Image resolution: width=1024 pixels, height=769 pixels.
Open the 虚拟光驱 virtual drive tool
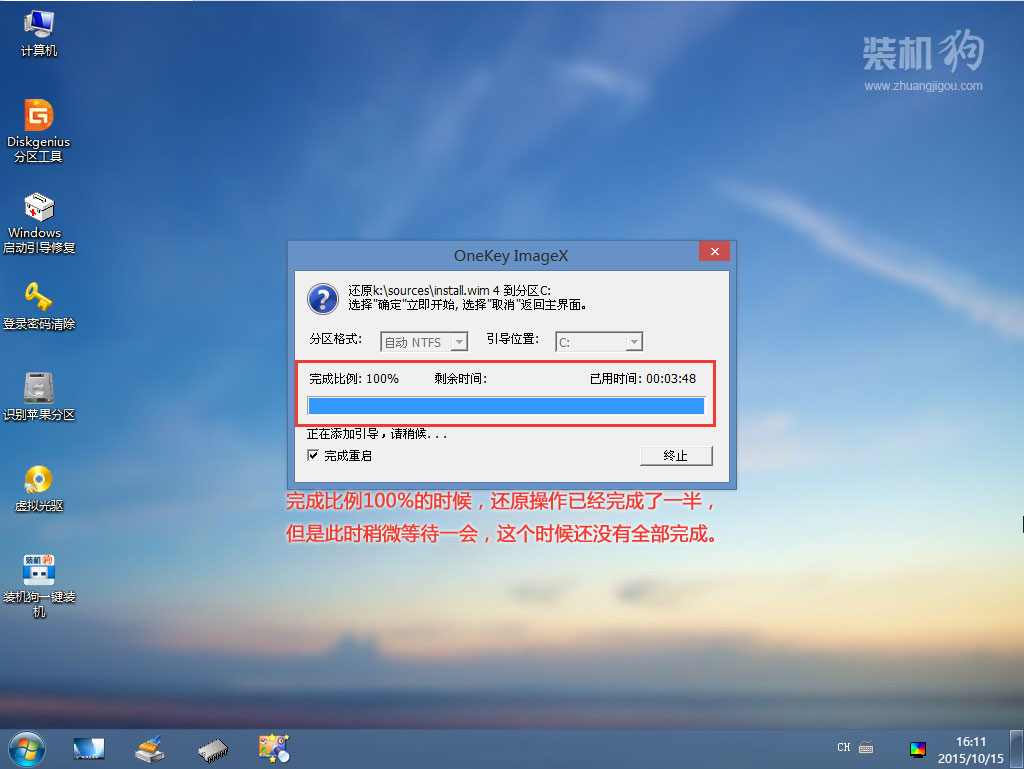pyautogui.click(x=38, y=480)
